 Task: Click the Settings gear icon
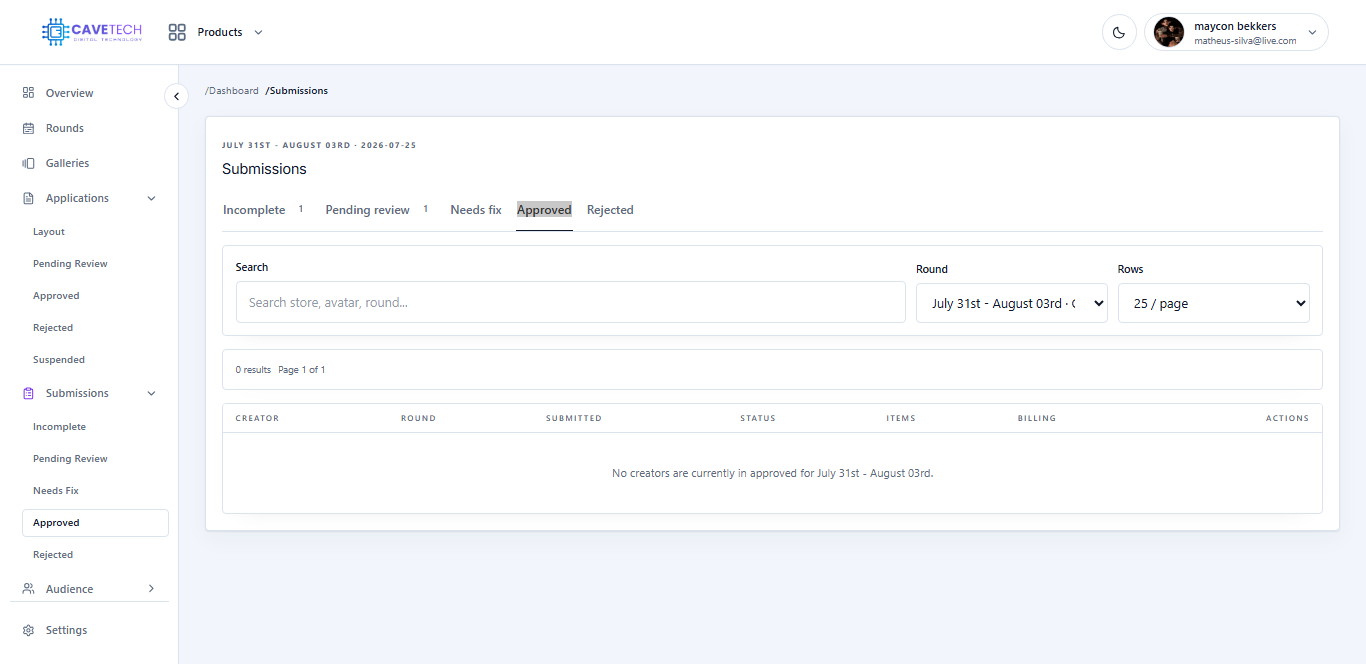pos(28,630)
